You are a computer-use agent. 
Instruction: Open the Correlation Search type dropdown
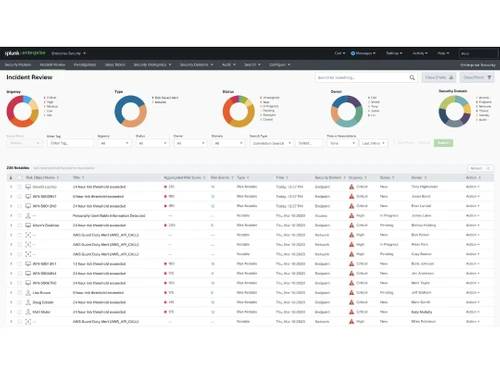coord(272,143)
